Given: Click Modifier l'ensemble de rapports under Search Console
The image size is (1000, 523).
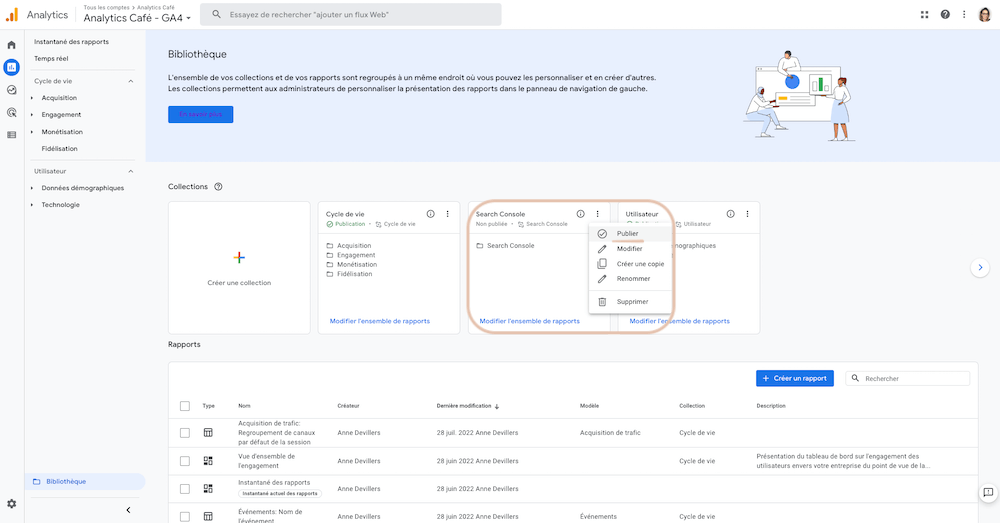Looking at the screenshot, I should pos(529,321).
